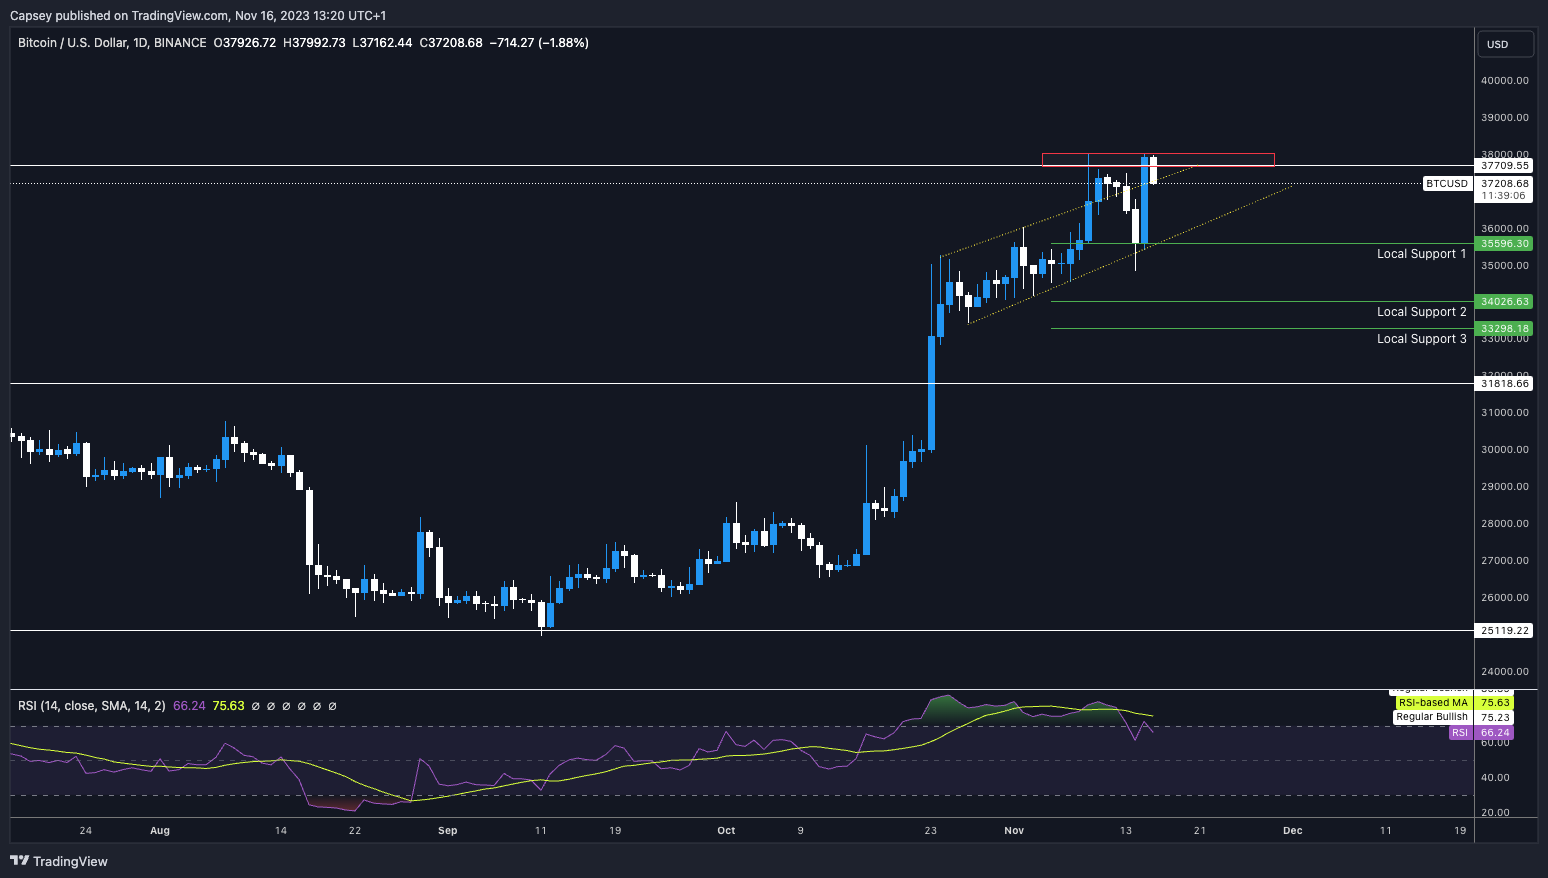1548x878 pixels.
Task: Select the high price H37992.73 value
Action: pos(314,43)
